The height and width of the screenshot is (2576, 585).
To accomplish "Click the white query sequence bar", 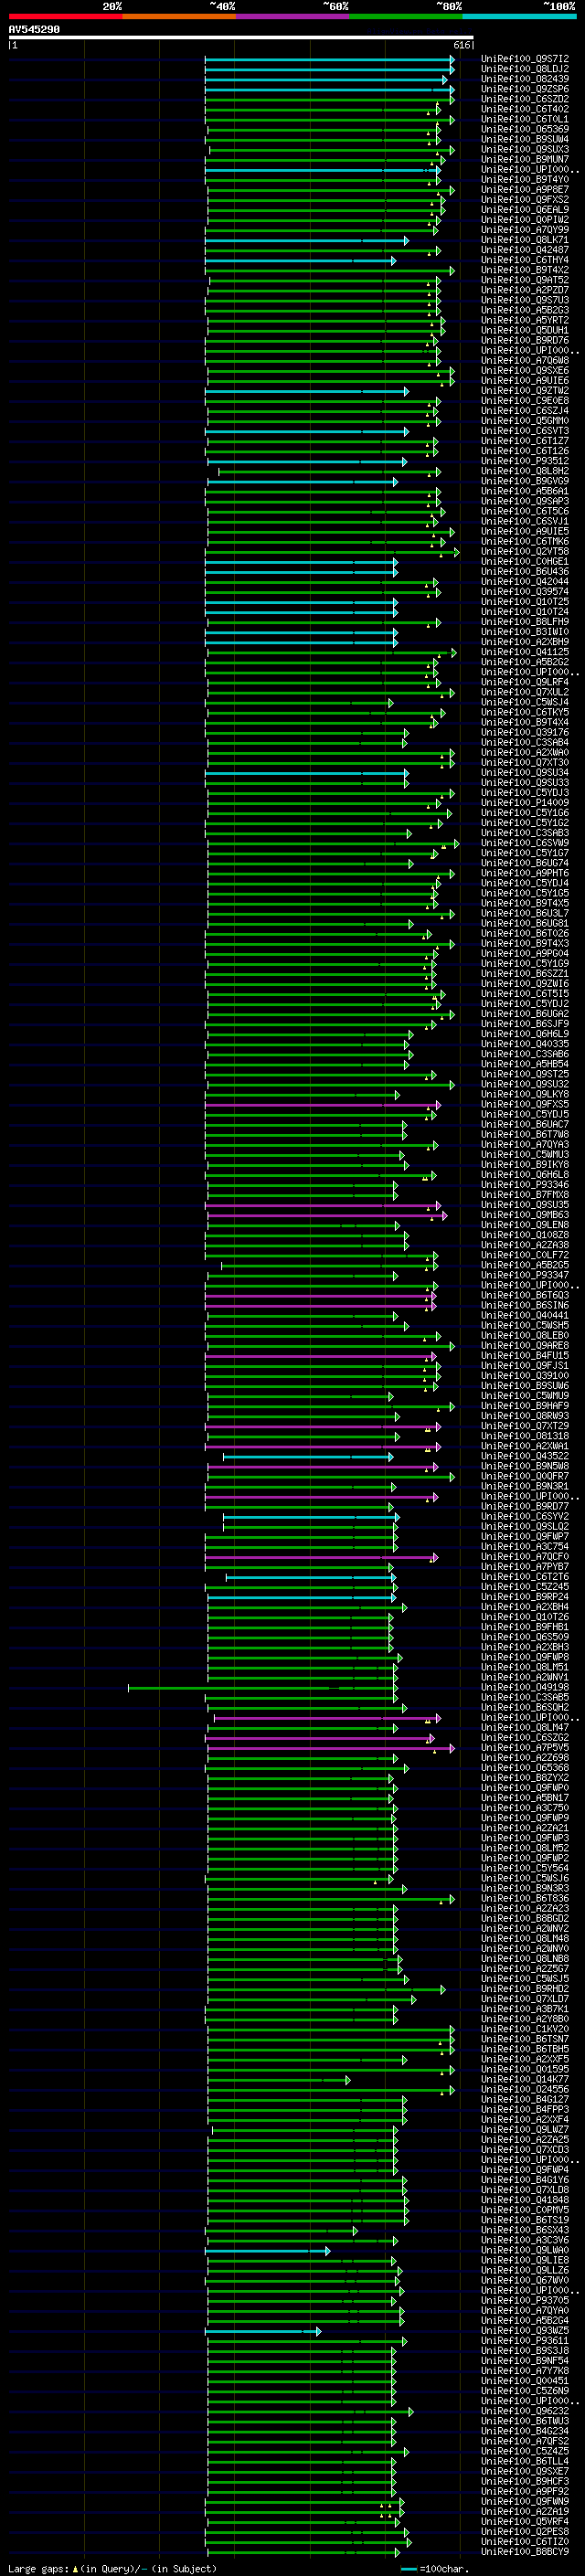I will pyautogui.click(x=241, y=37).
